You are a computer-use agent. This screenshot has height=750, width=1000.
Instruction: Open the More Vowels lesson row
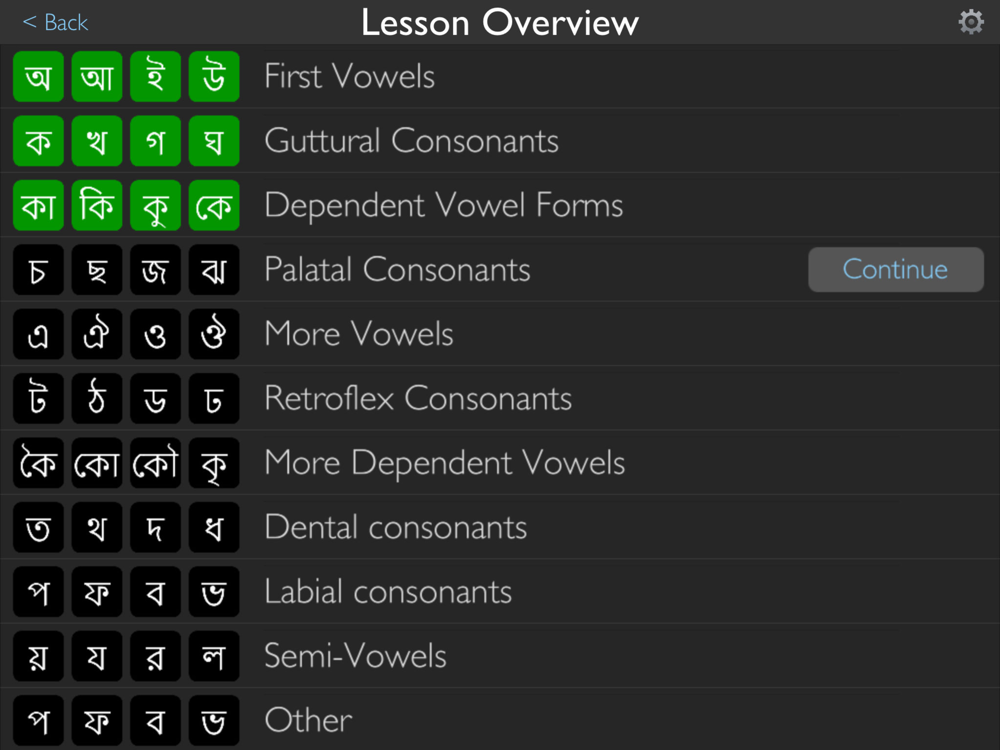coord(500,334)
